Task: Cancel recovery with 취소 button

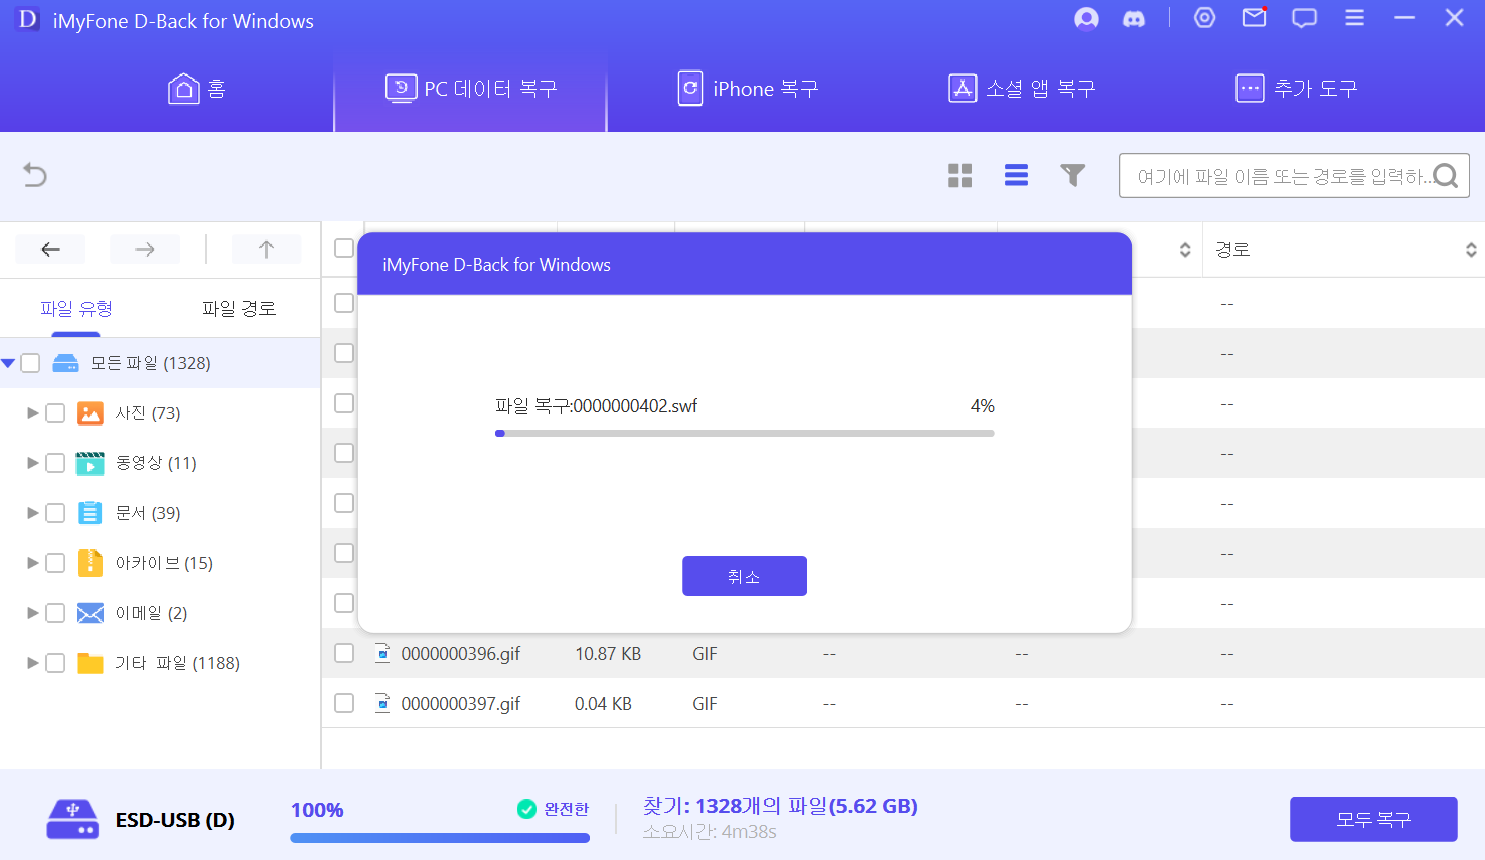Action: click(x=744, y=576)
